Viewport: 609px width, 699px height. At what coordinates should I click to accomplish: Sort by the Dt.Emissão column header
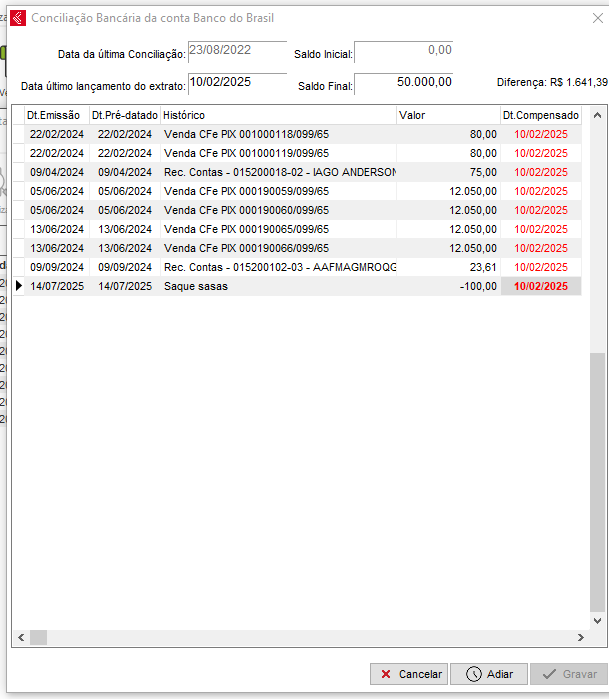coord(56,115)
